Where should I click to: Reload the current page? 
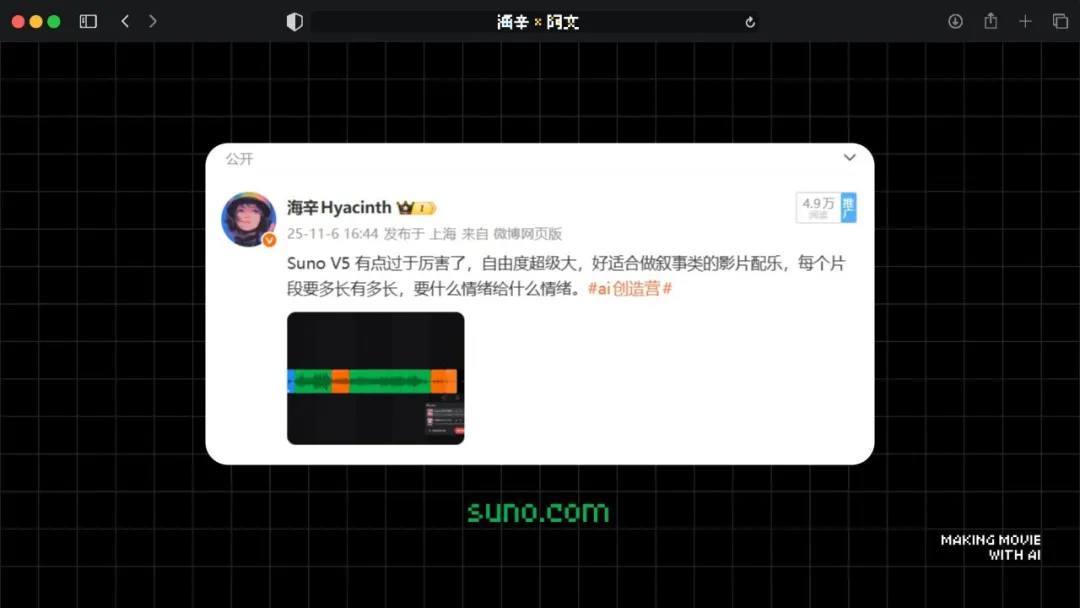[x=750, y=22]
